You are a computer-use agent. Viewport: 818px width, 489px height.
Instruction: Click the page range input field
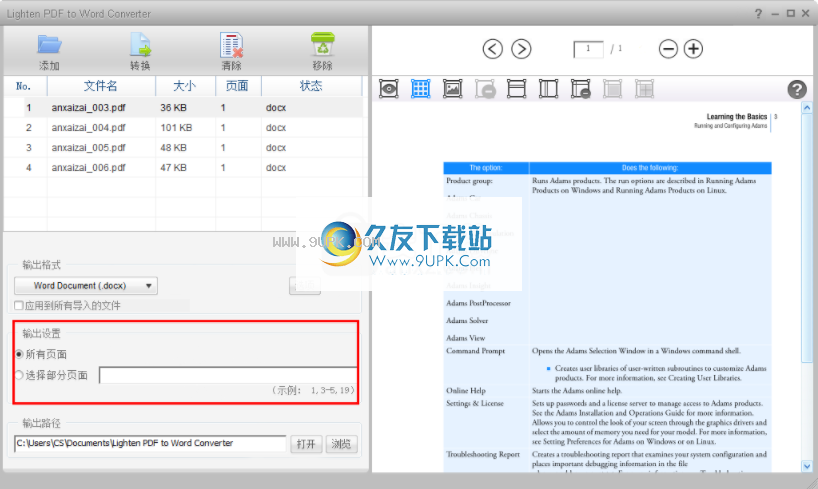click(228, 375)
